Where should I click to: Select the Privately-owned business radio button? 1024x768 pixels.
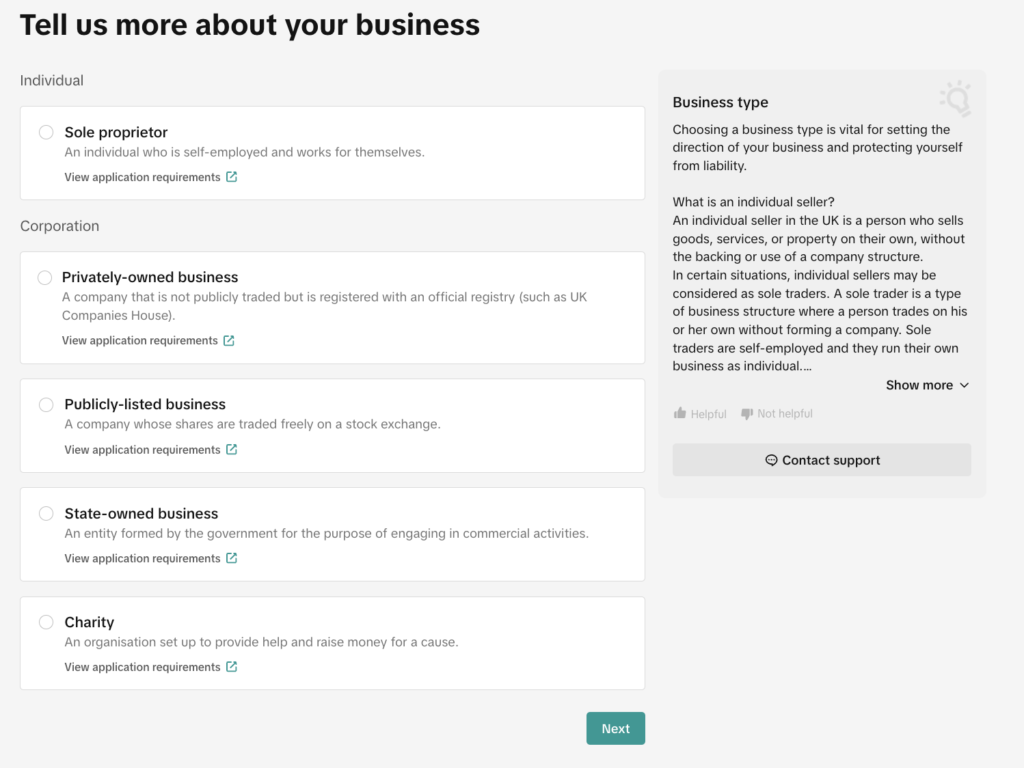pyautogui.click(x=44, y=277)
